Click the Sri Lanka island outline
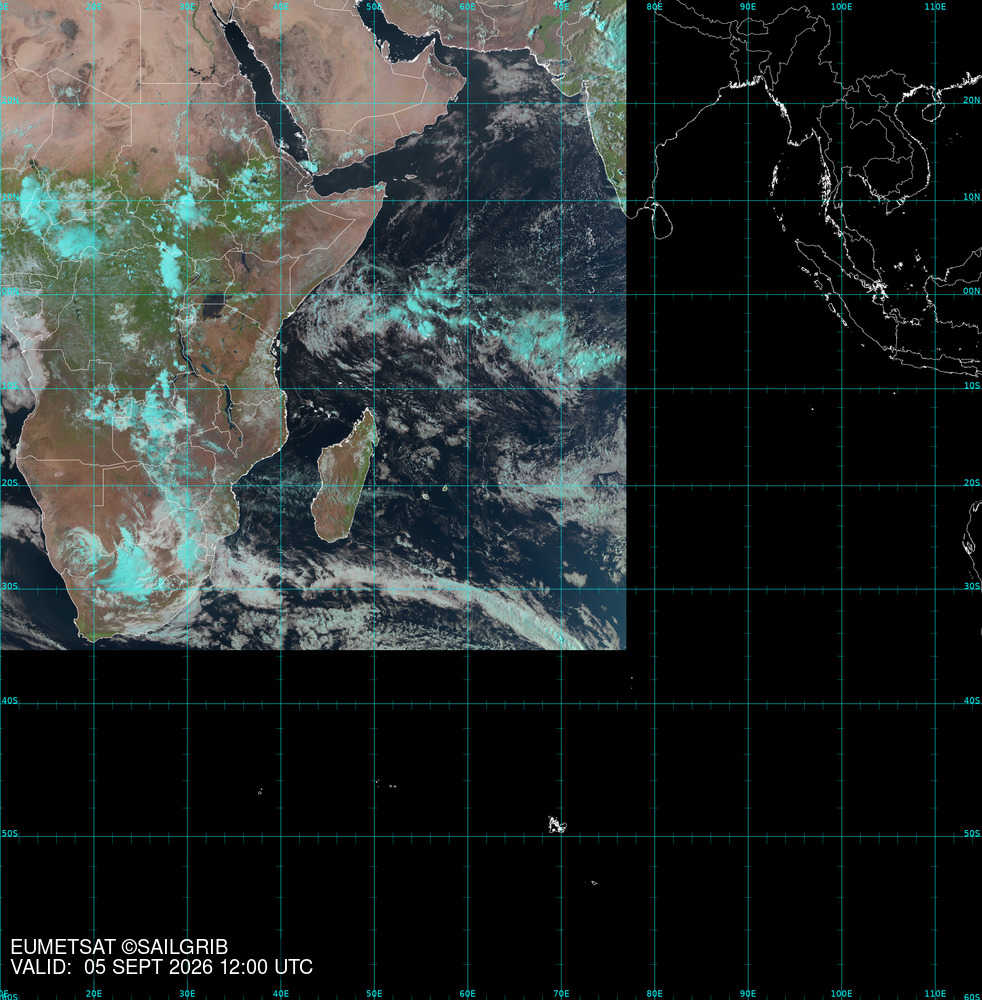 pyautogui.click(x=661, y=220)
